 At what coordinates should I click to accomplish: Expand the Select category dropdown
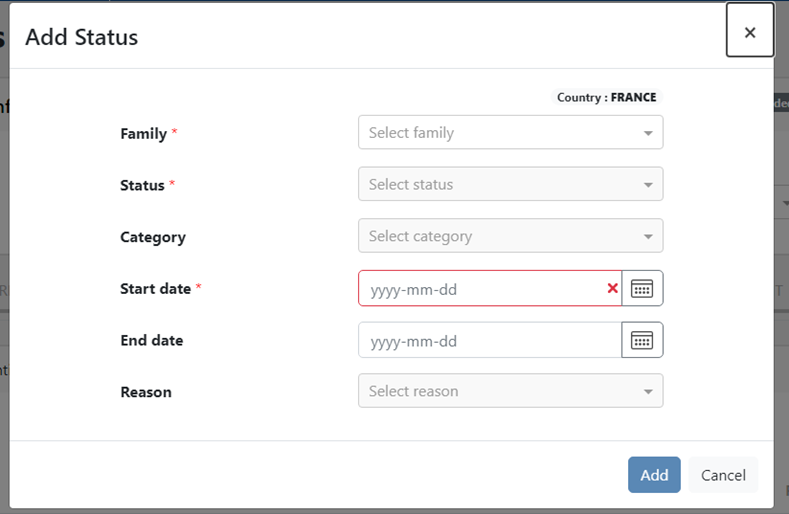[x=510, y=237]
